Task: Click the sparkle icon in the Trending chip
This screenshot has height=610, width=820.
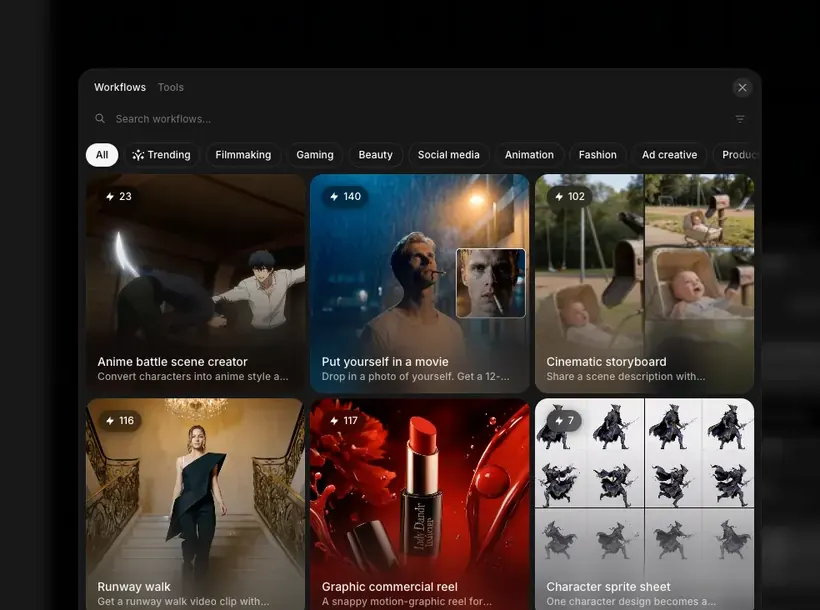Action: pos(138,155)
